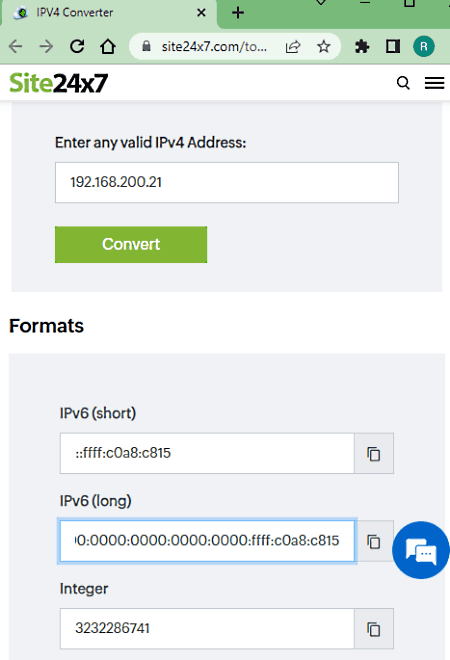450x660 pixels.
Task: Click the site24x7.com address bar
Action: tap(214, 46)
